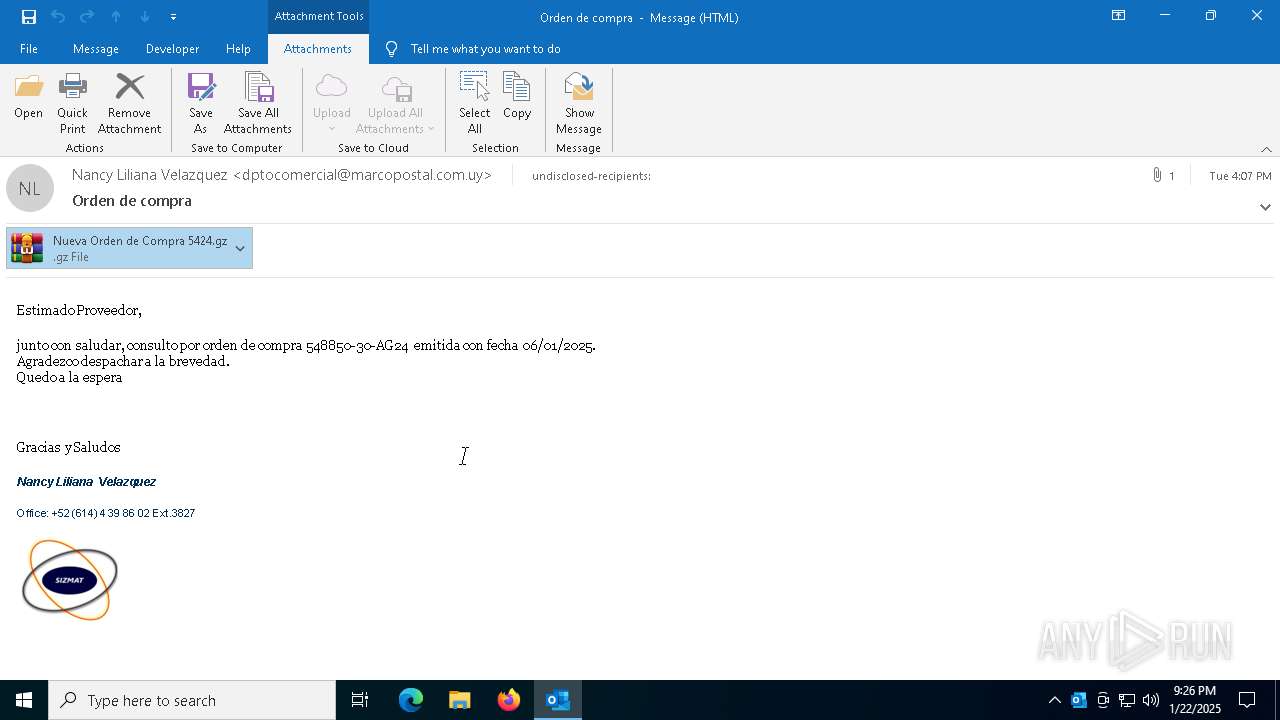
Task: Open the File menu
Action: click(29, 49)
